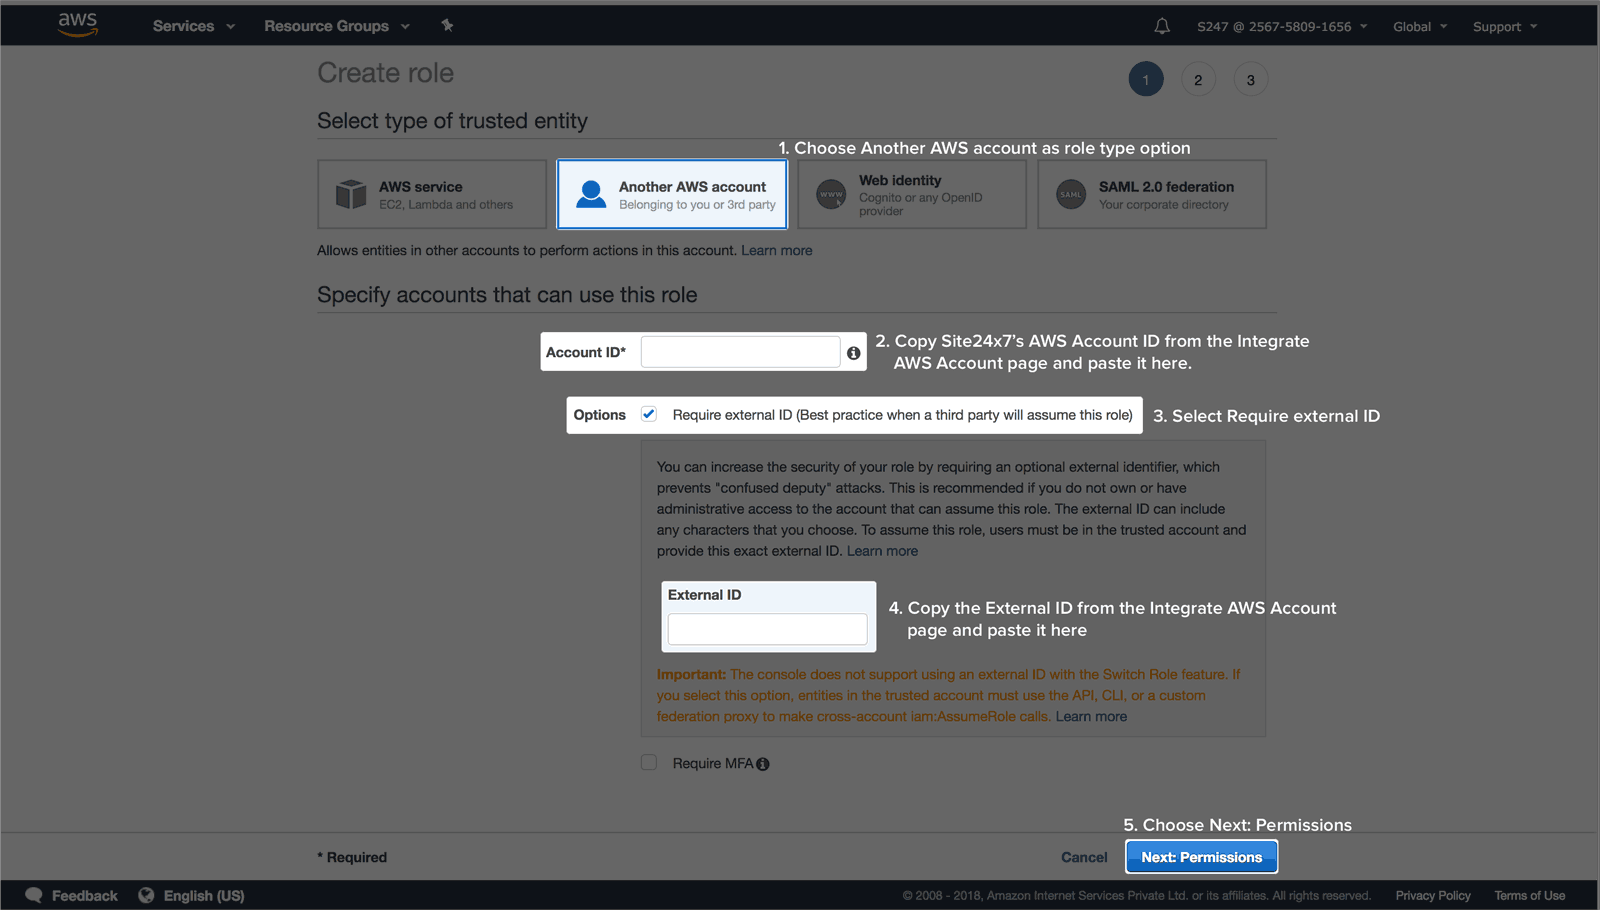The height and width of the screenshot is (910, 1600).
Task: Open the English (US) language menu
Action: coord(202,895)
